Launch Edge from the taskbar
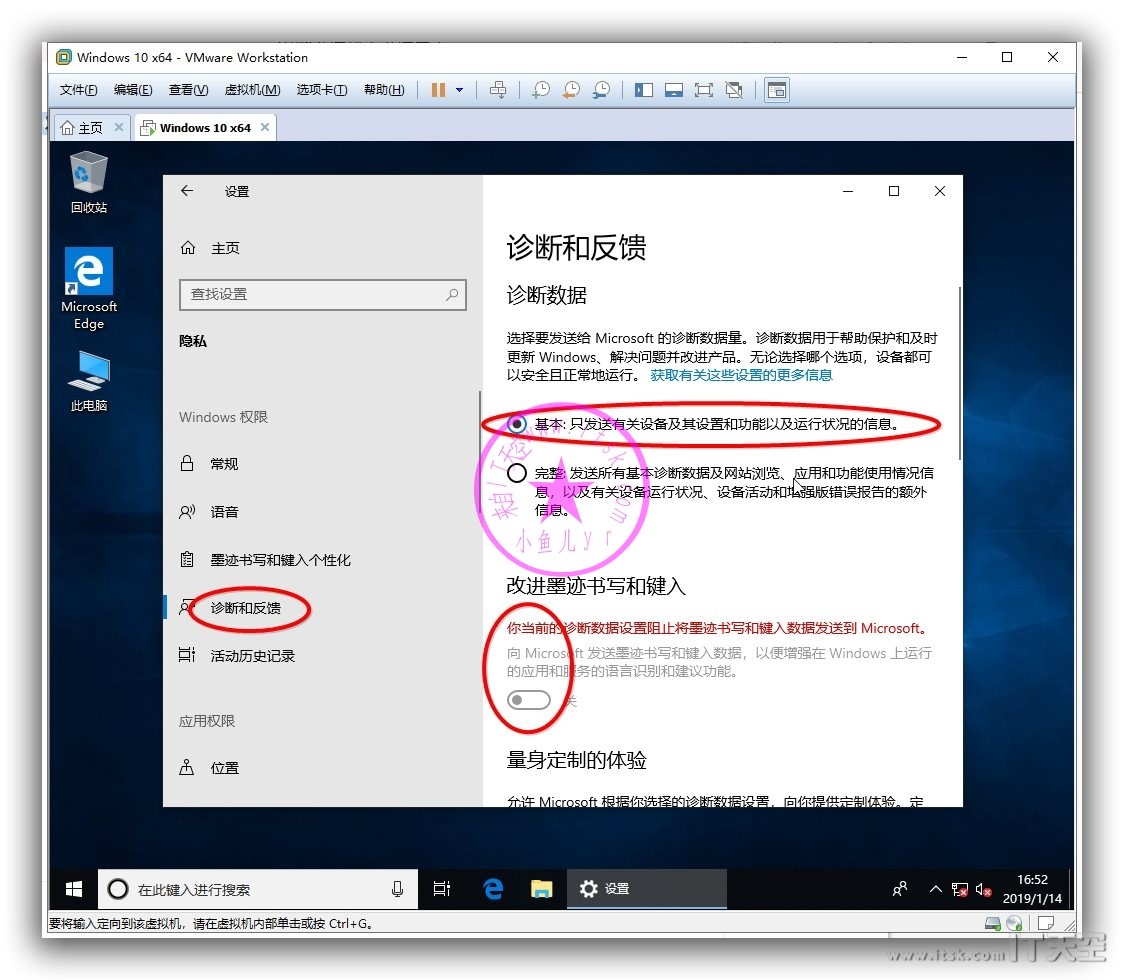The image size is (1124, 980). 492,889
